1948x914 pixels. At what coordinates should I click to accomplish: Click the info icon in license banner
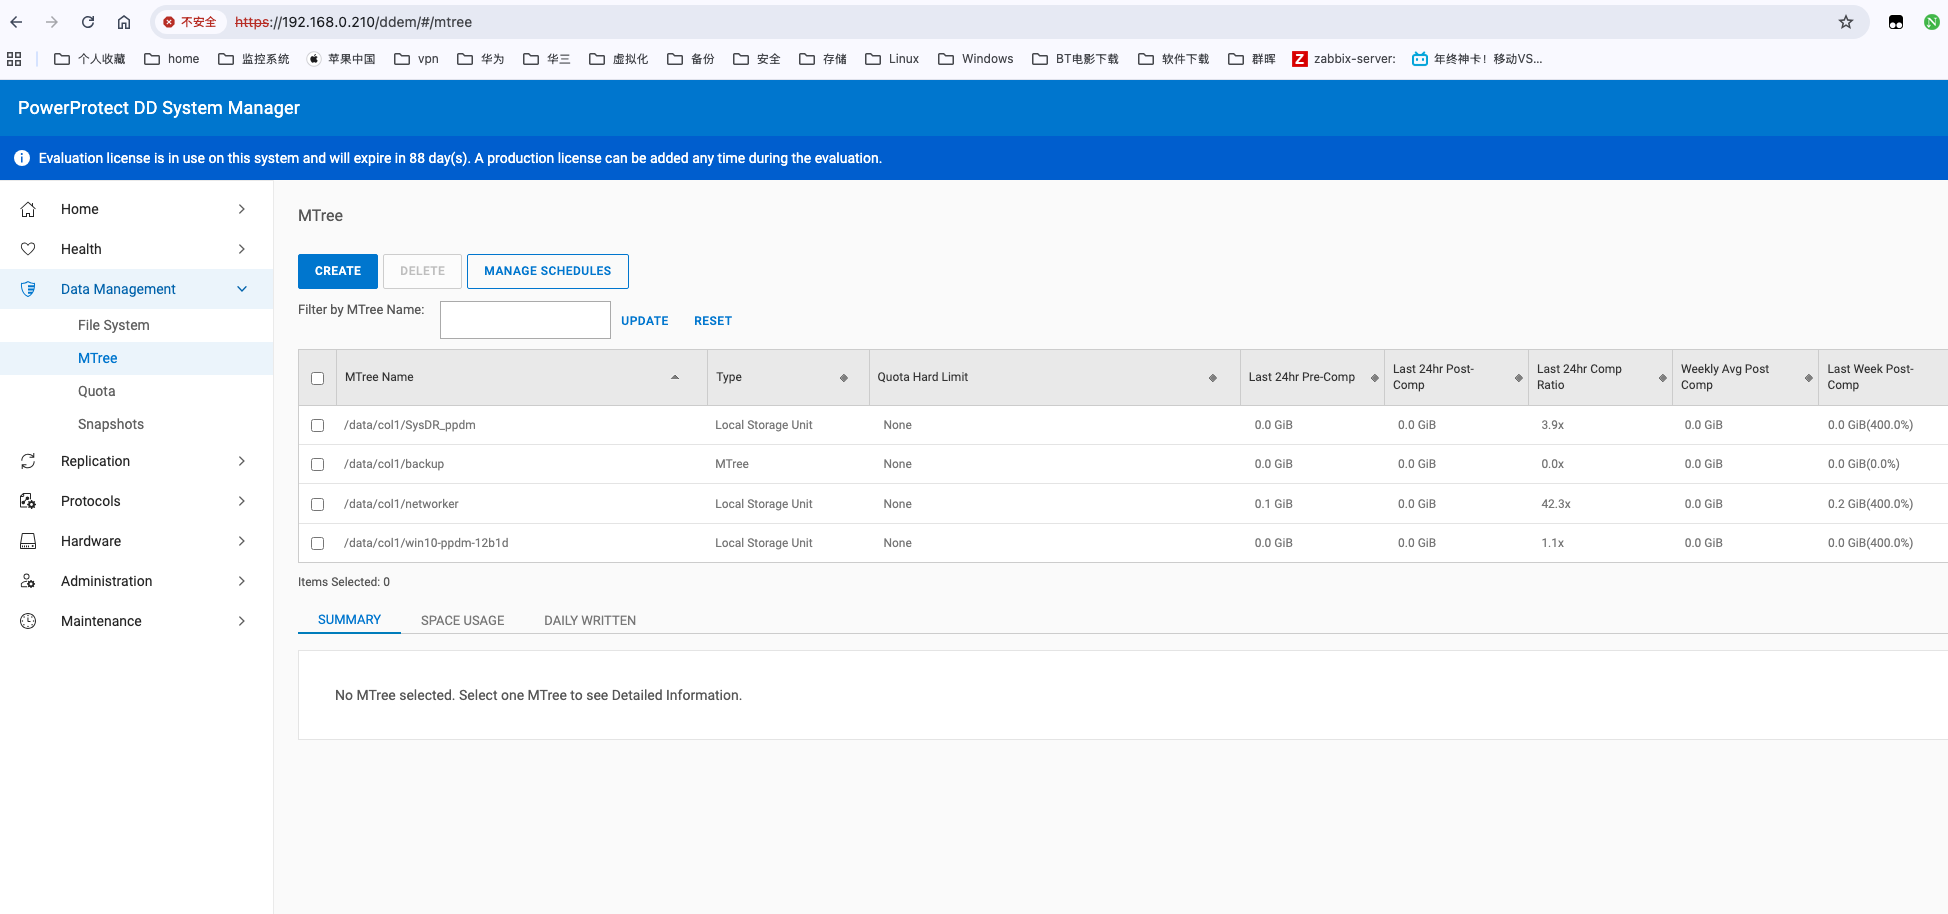(x=22, y=158)
